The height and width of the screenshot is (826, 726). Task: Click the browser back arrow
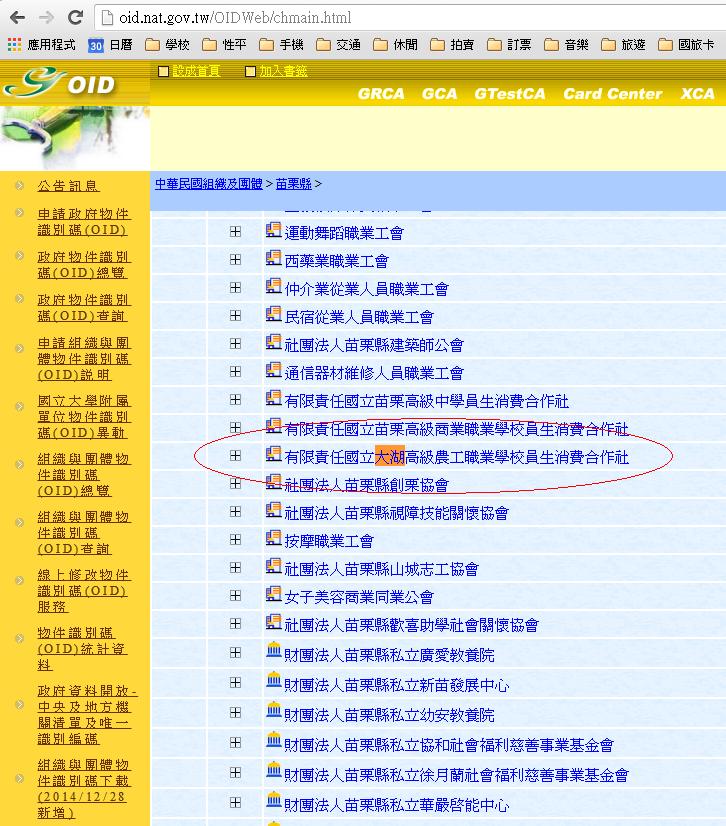[x=17, y=18]
